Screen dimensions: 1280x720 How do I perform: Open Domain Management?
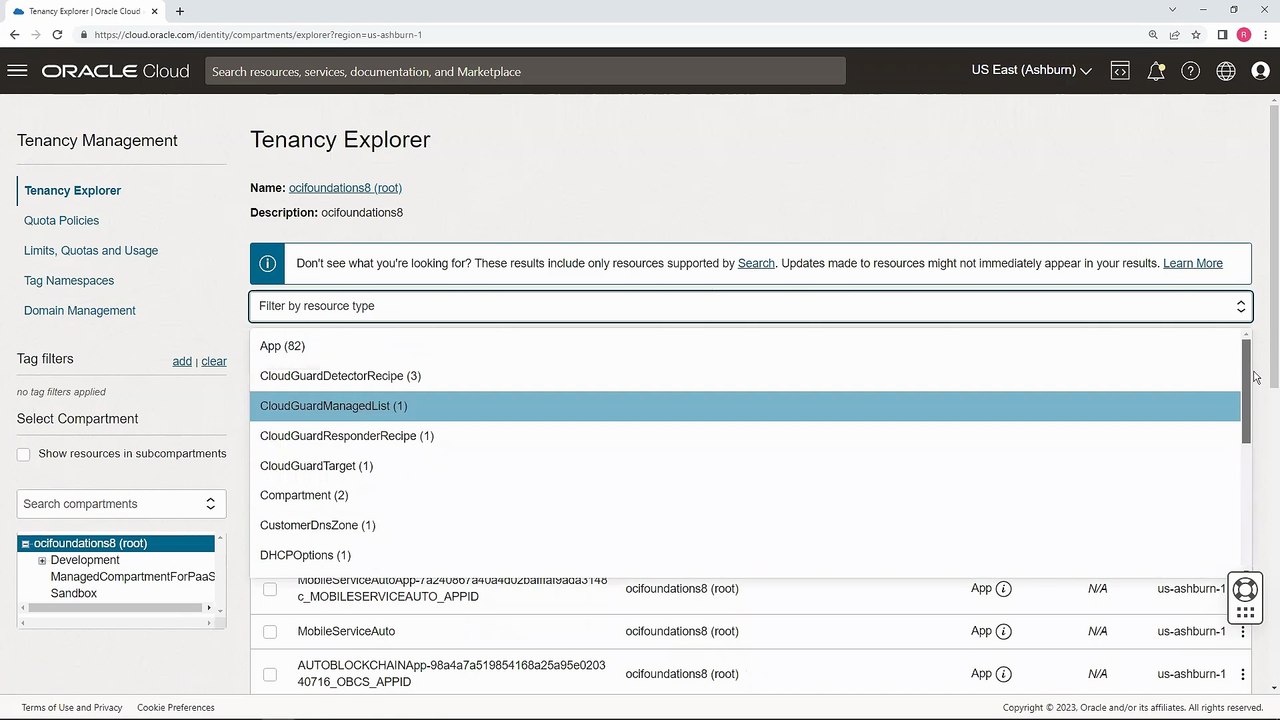80,310
